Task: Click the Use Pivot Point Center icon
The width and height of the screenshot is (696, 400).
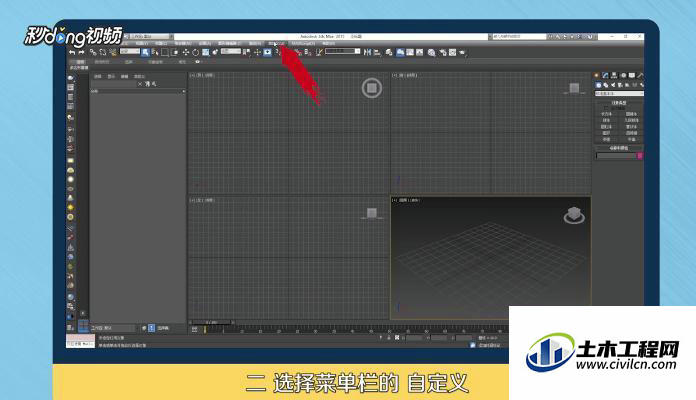Action: point(246,52)
